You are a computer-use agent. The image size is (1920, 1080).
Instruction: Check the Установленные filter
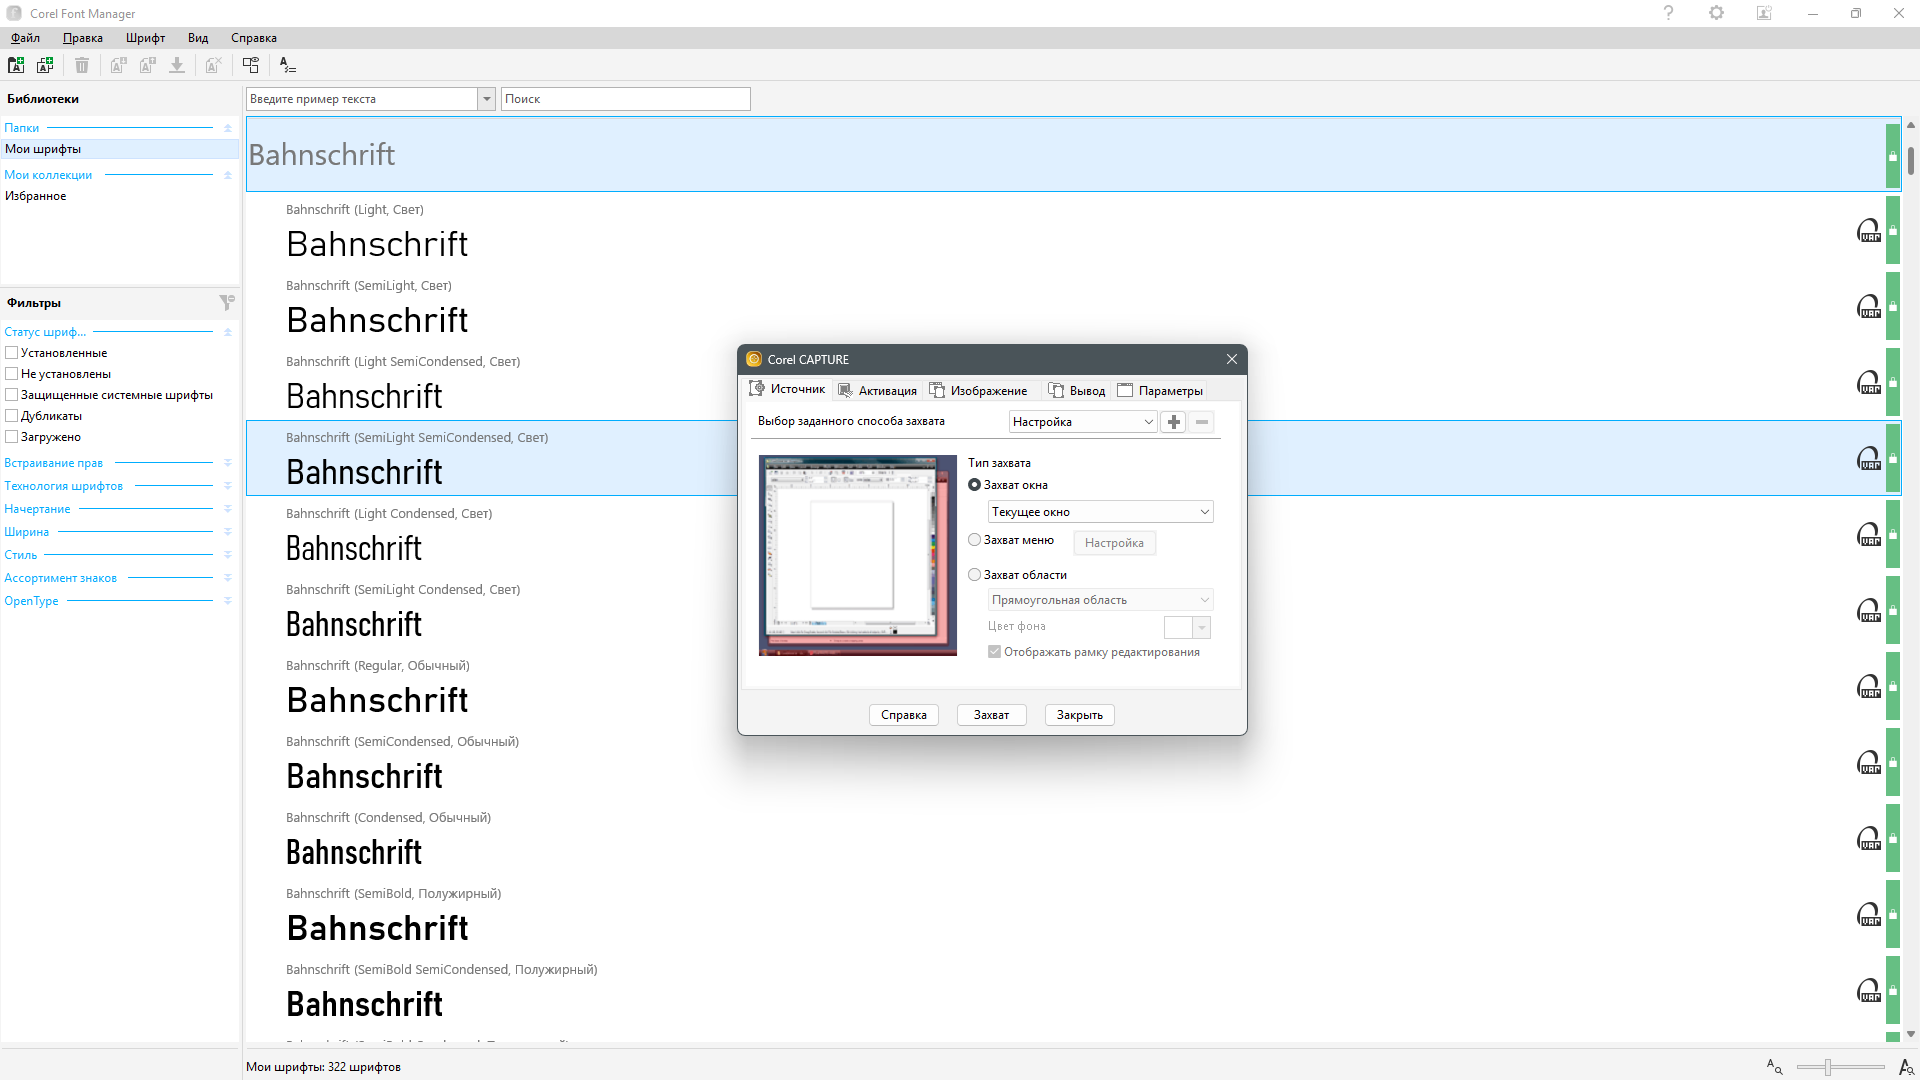pos(12,353)
